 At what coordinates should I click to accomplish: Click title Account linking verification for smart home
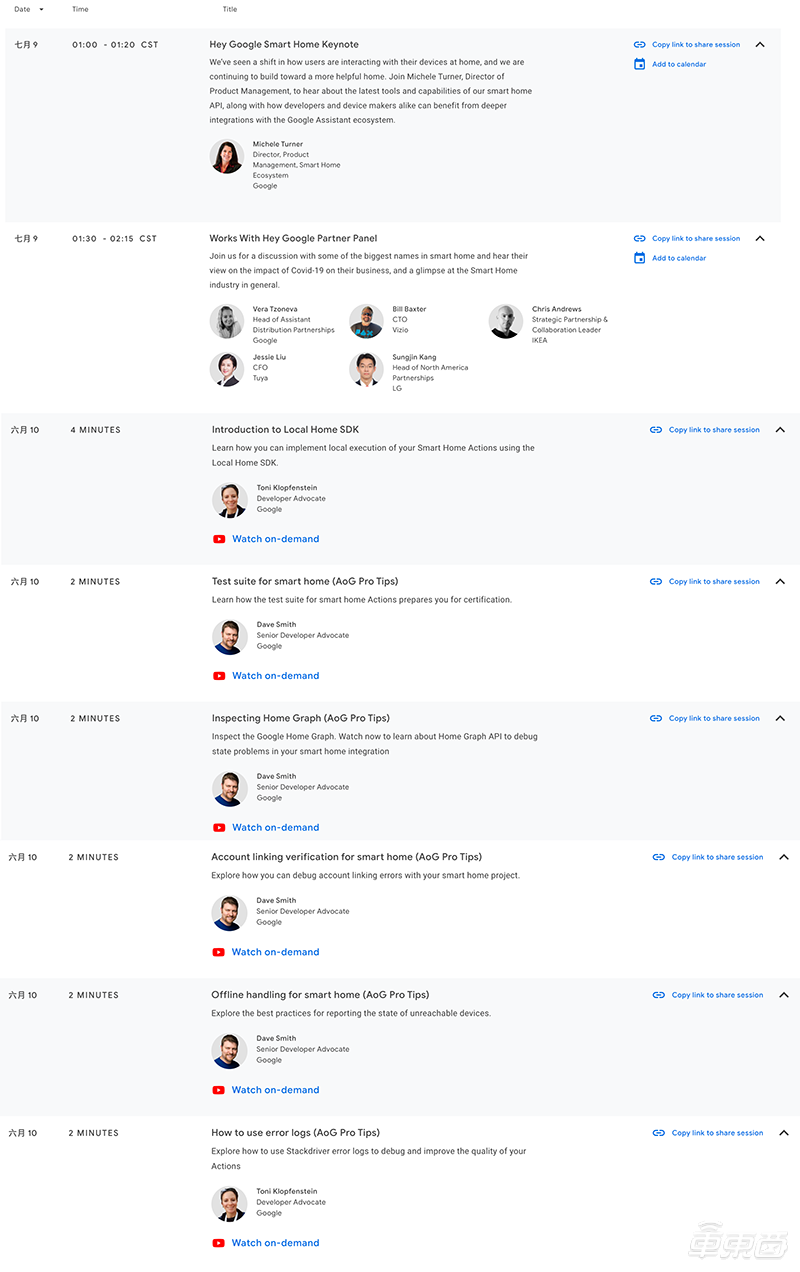(x=346, y=857)
